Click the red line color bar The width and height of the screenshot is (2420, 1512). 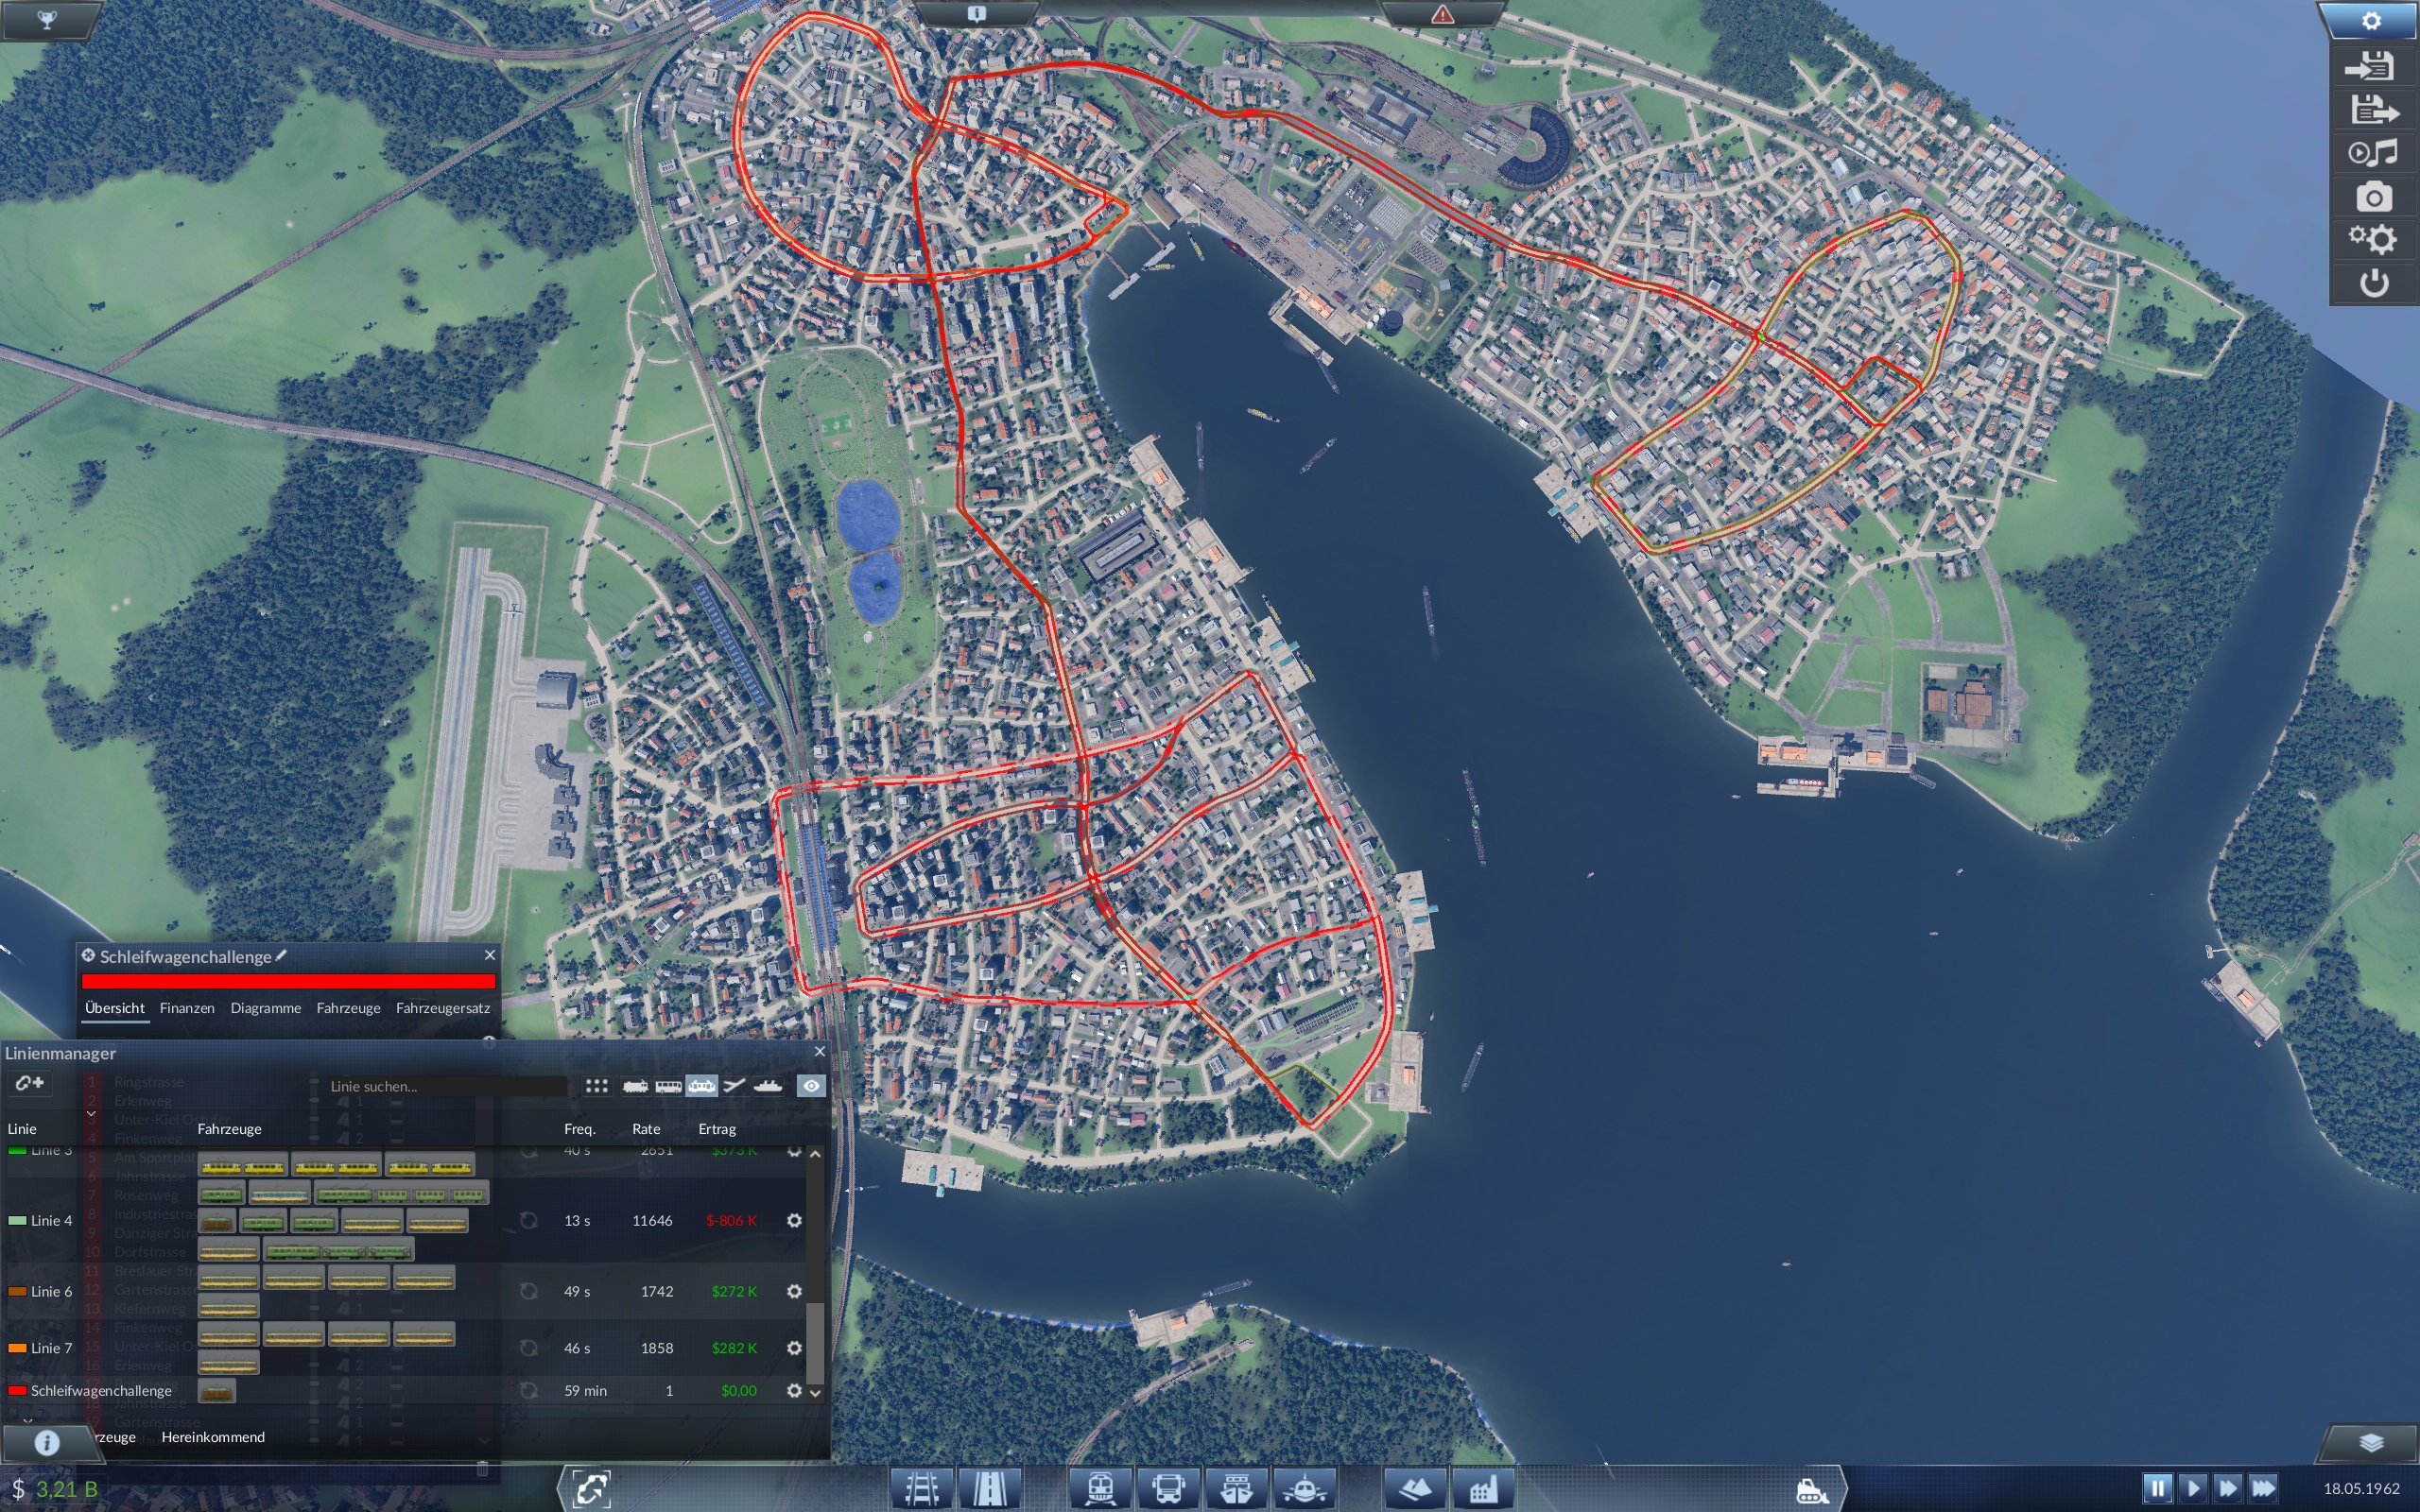288,981
